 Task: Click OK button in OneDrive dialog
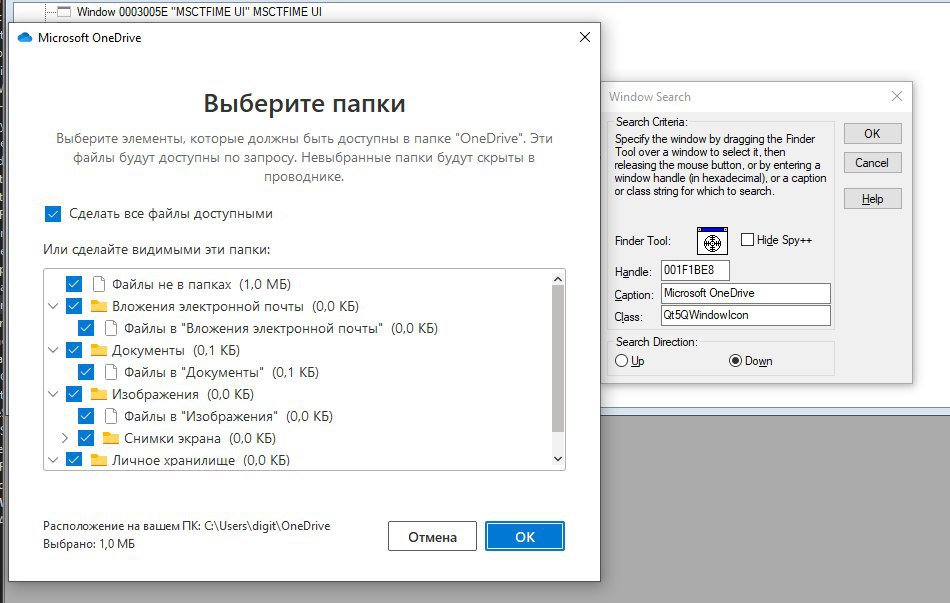(525, 536)
